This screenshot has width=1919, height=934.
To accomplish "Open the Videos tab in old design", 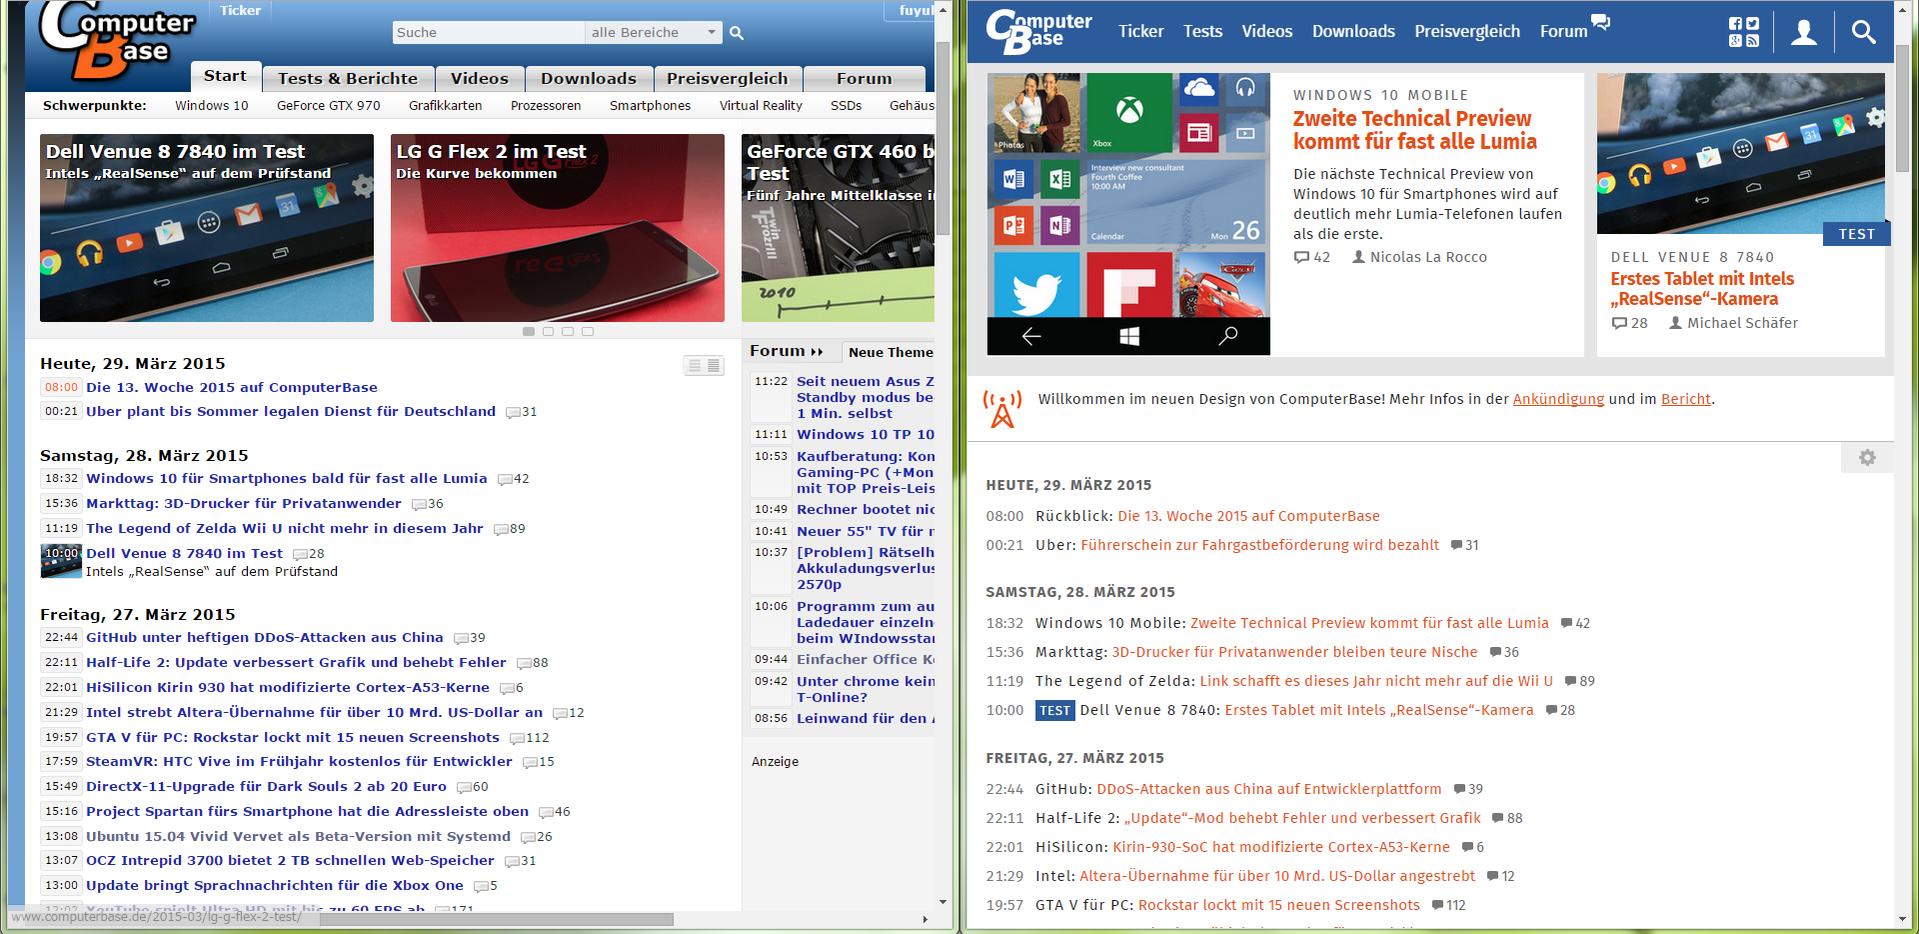I will point(480,78).
